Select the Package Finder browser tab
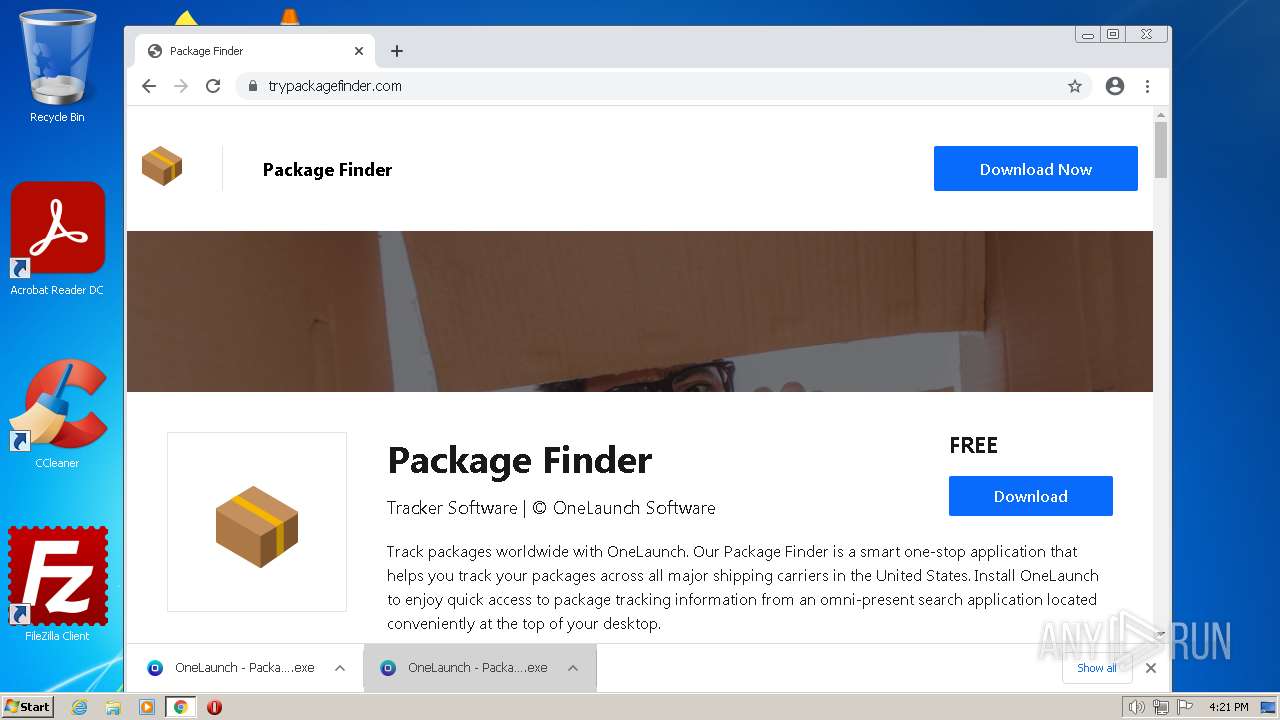The height and width of the screenshot is (720, 1280). click(x=250, y=51)
